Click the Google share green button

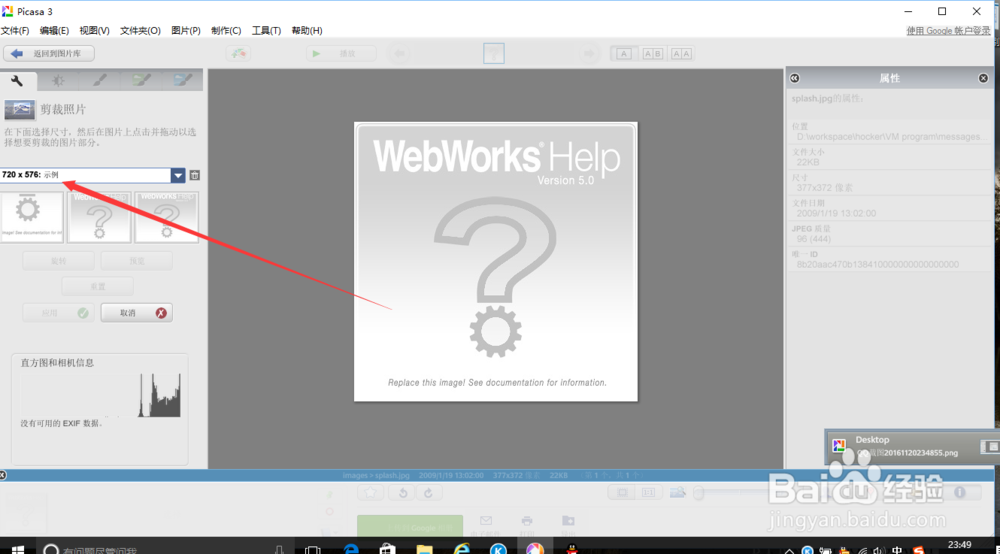click(410, 526)
